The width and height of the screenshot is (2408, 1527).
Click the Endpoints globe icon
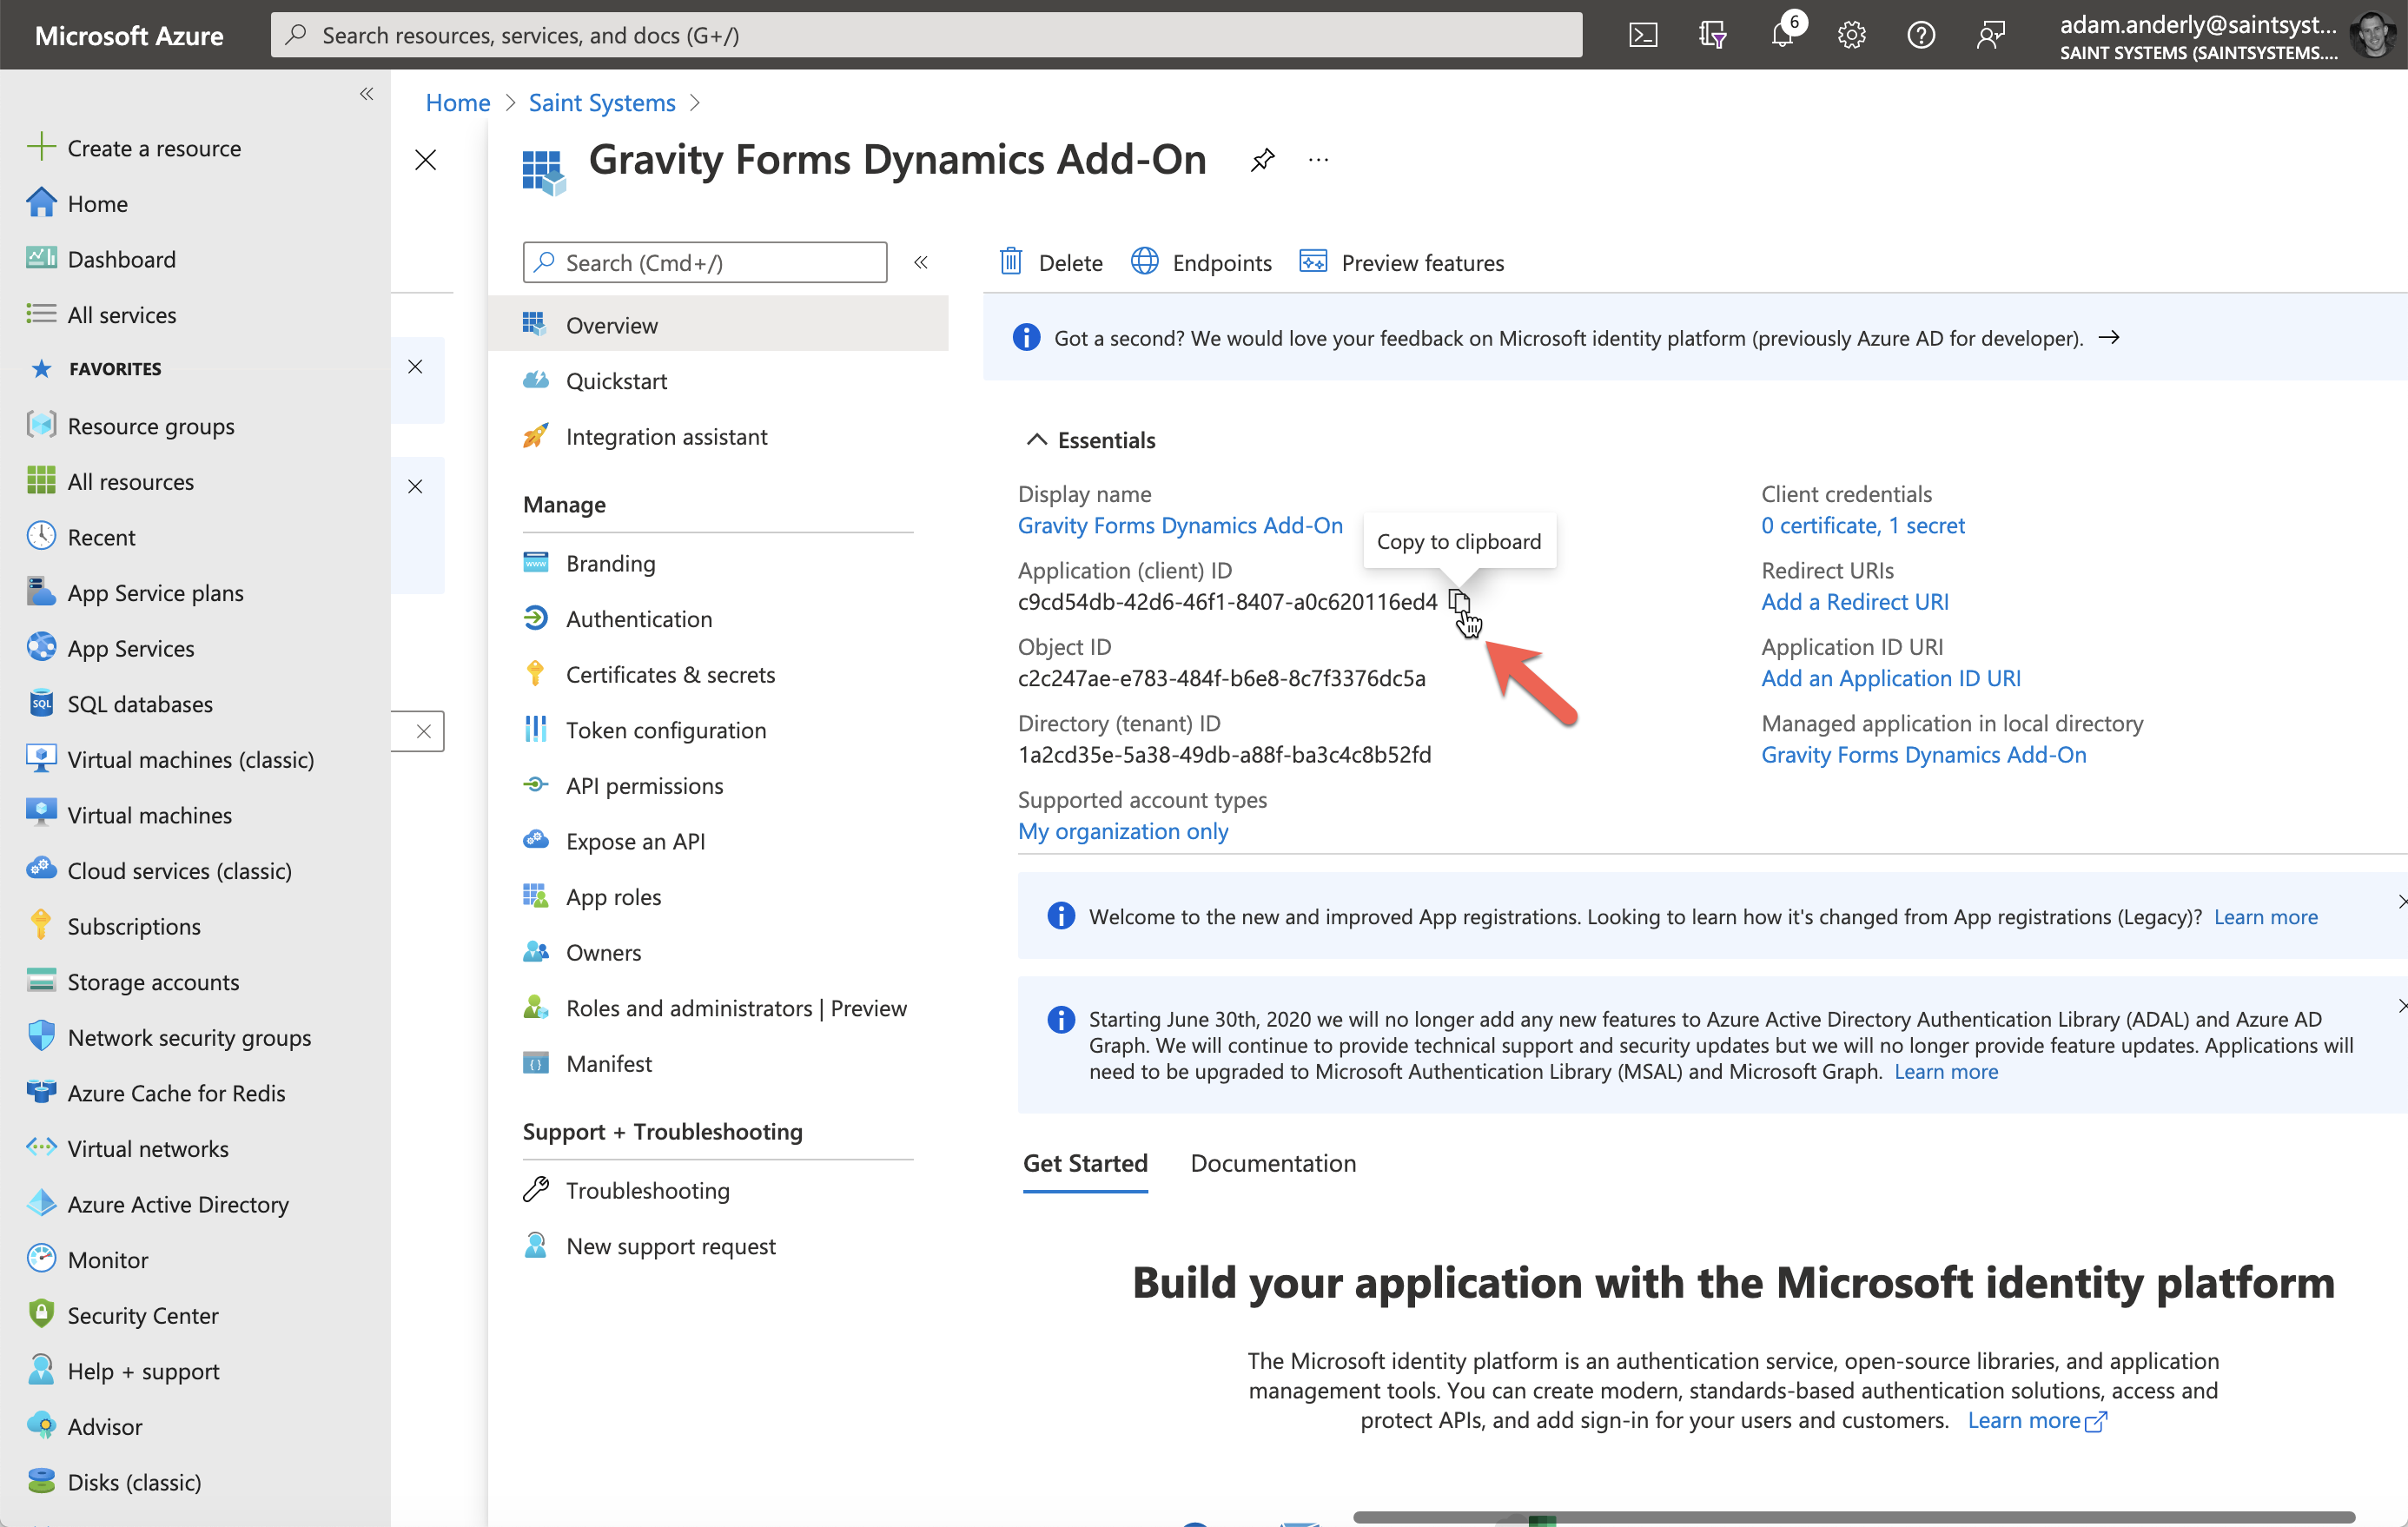click(x=1144, y=262)
